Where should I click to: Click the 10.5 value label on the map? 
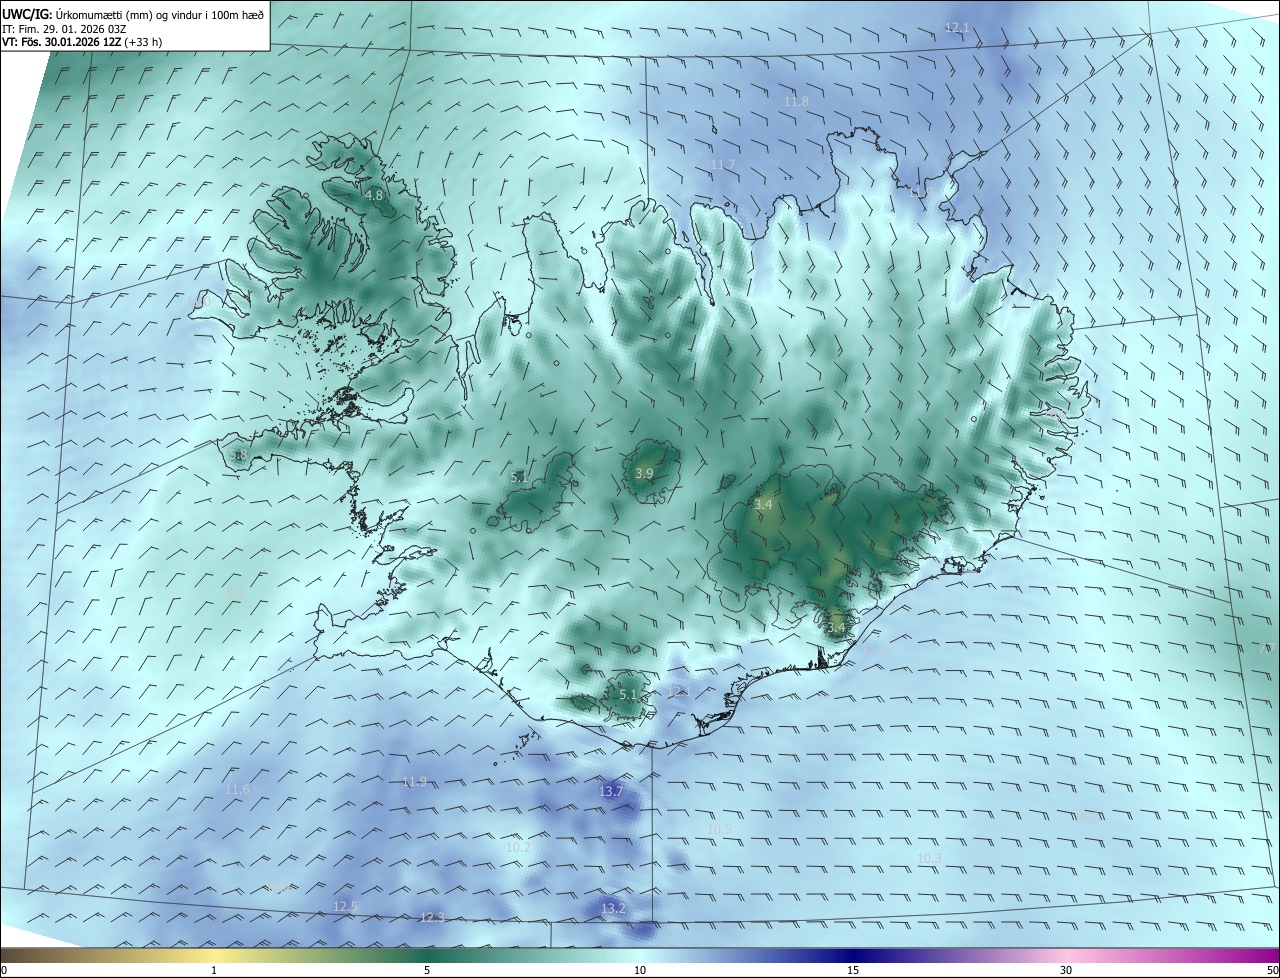[719, 830]
